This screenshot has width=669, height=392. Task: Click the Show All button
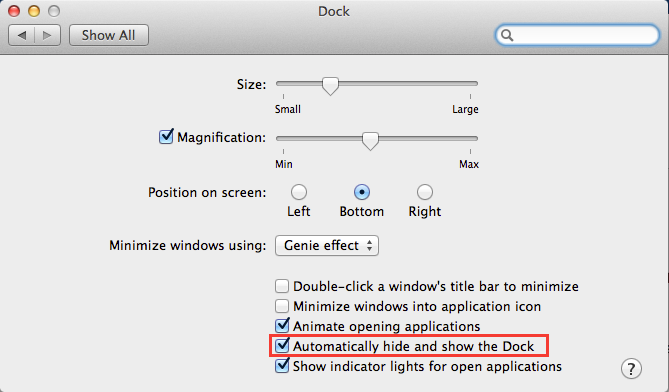tap(109, 35)
